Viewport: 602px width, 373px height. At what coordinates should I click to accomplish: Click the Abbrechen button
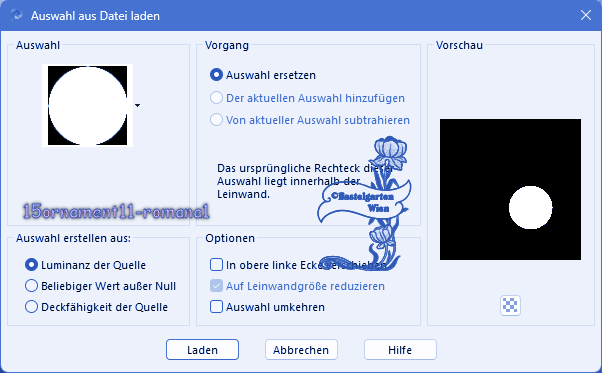(301, 350)
